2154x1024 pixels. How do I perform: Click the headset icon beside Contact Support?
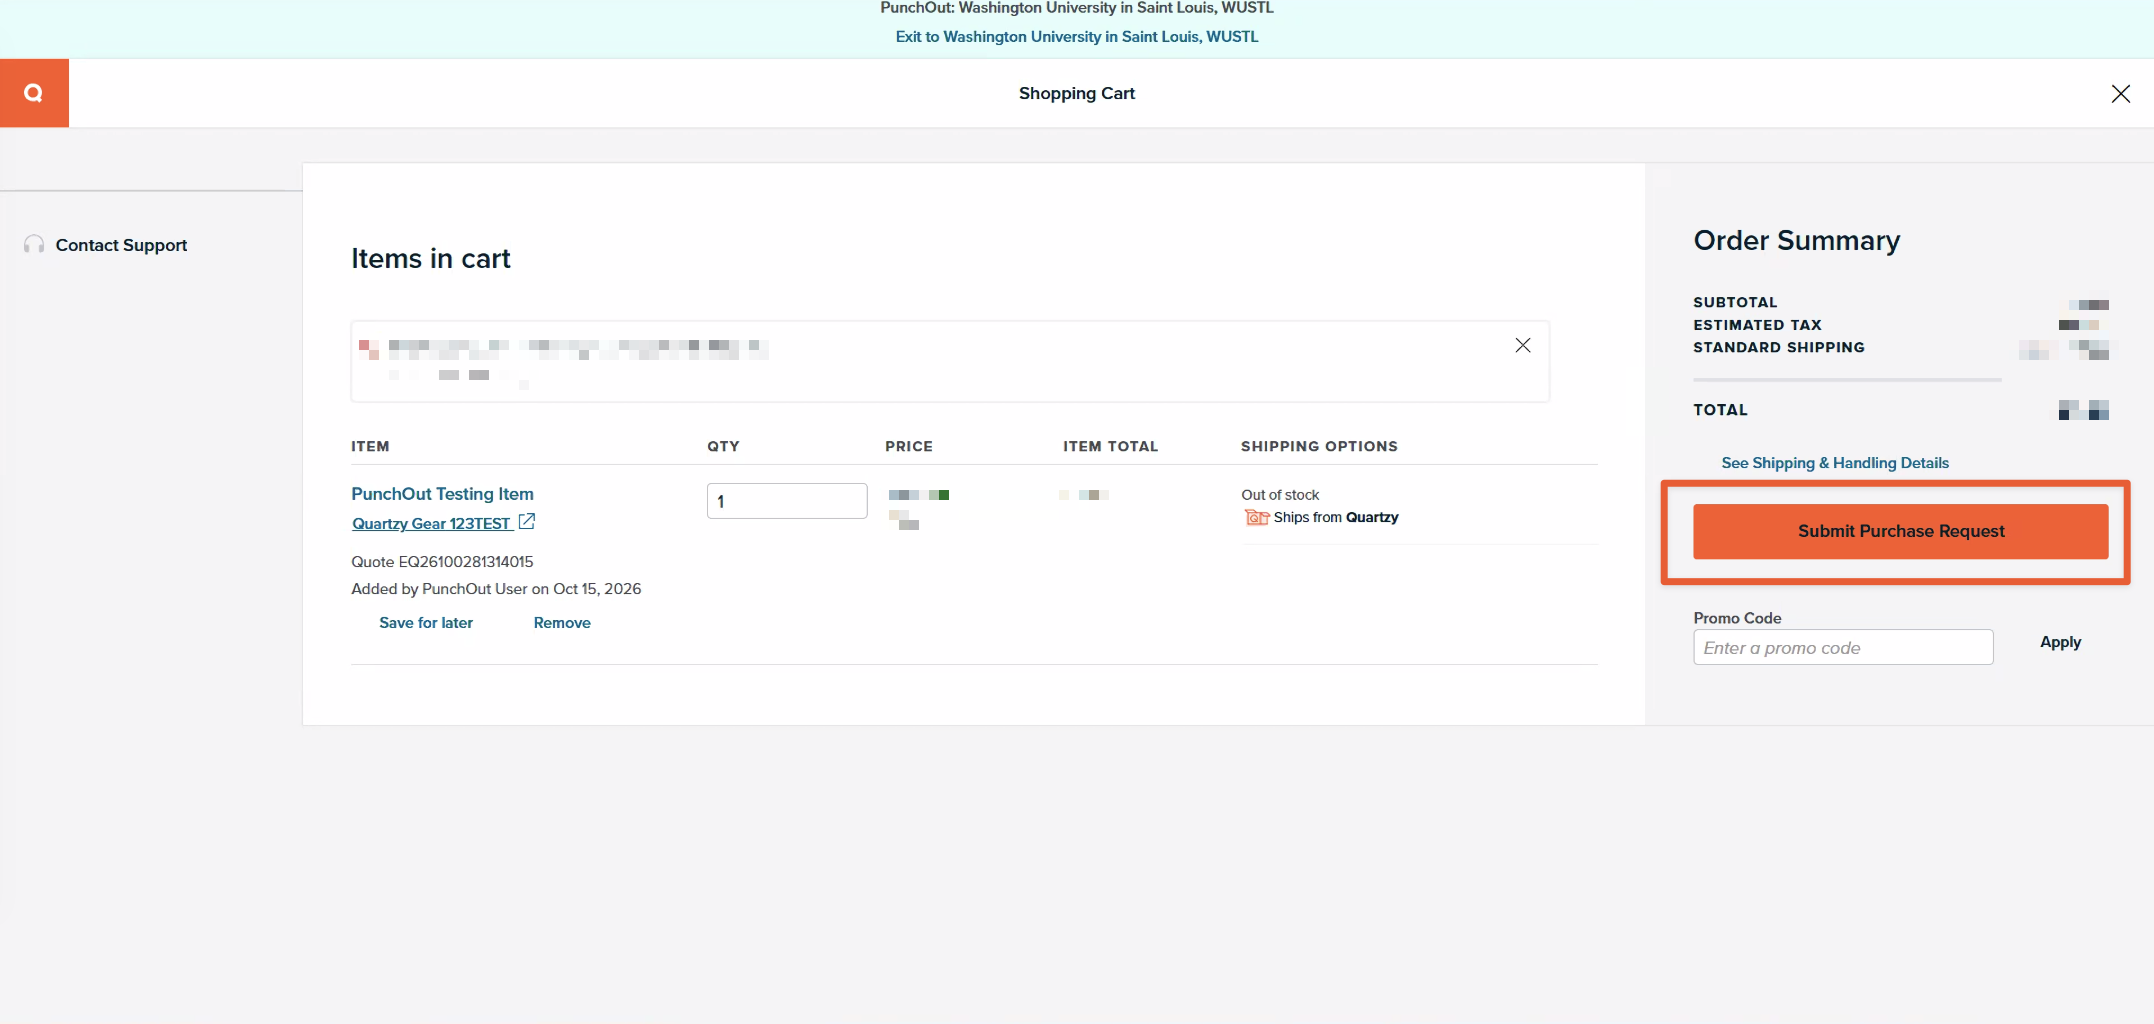(34, 245)
